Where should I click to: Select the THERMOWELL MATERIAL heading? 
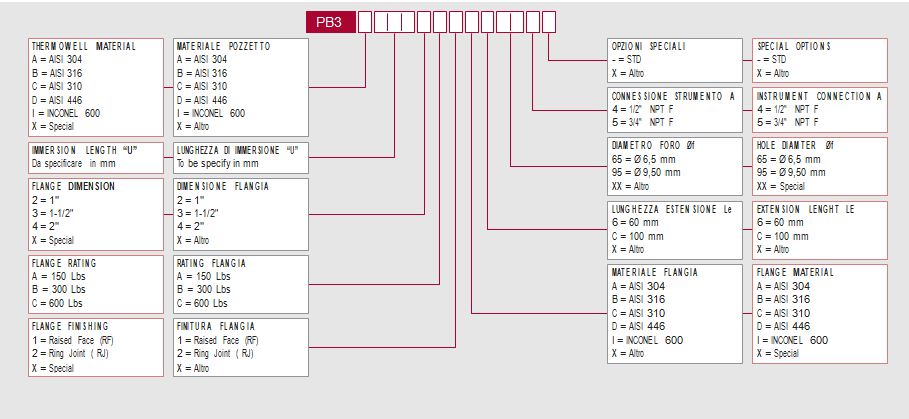(x=83, y=47)
